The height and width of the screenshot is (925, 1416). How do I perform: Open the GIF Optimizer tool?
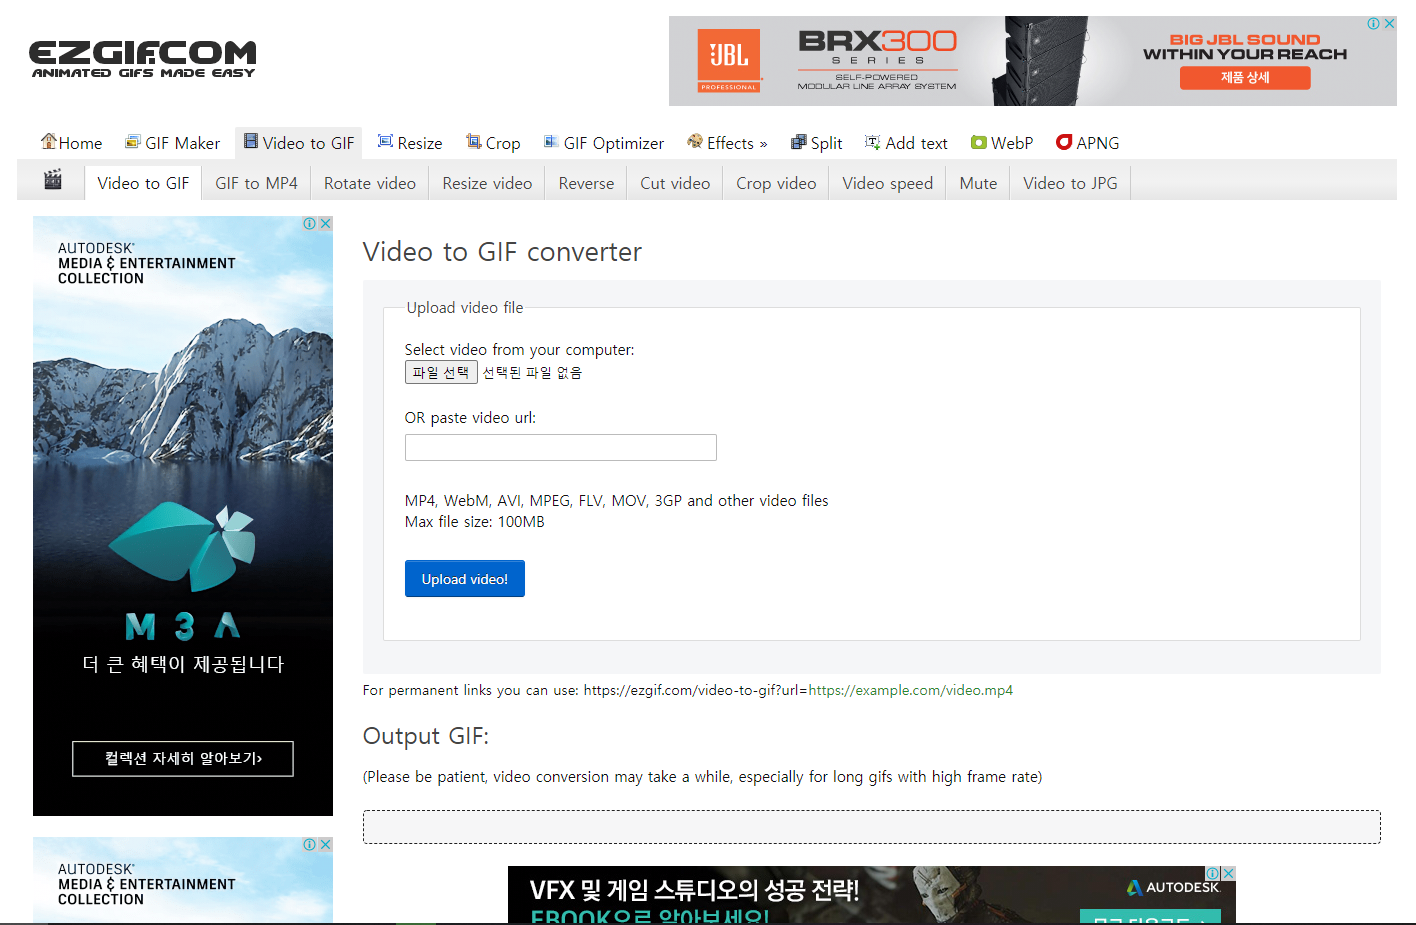(x=603, y=143)
